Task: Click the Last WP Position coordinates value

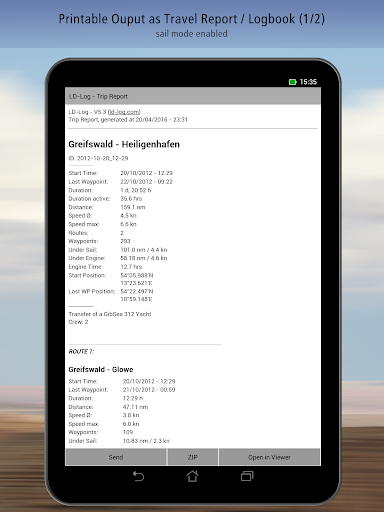Action: 137,295
